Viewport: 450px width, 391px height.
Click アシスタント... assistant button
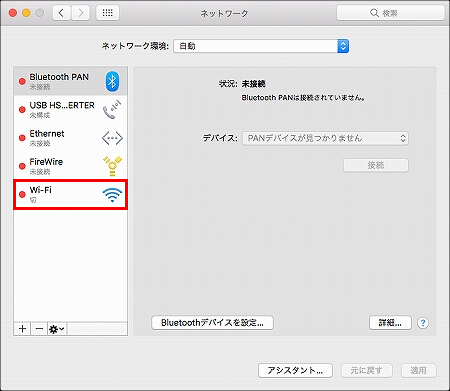point(295,370)
